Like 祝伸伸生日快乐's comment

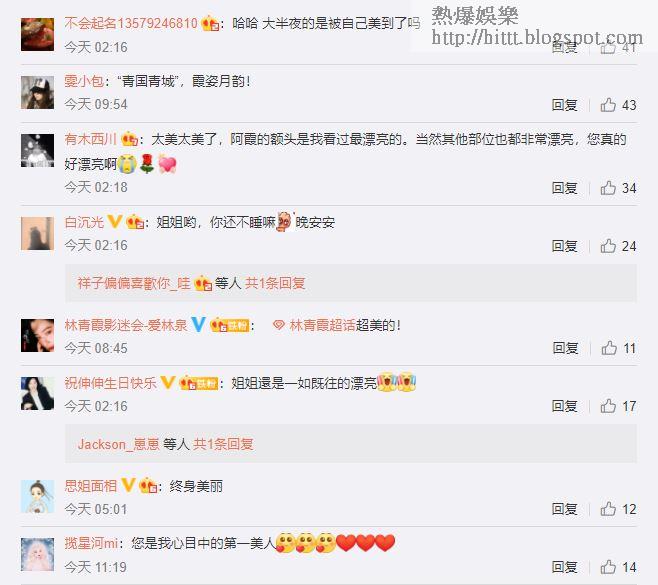point(608,406)
